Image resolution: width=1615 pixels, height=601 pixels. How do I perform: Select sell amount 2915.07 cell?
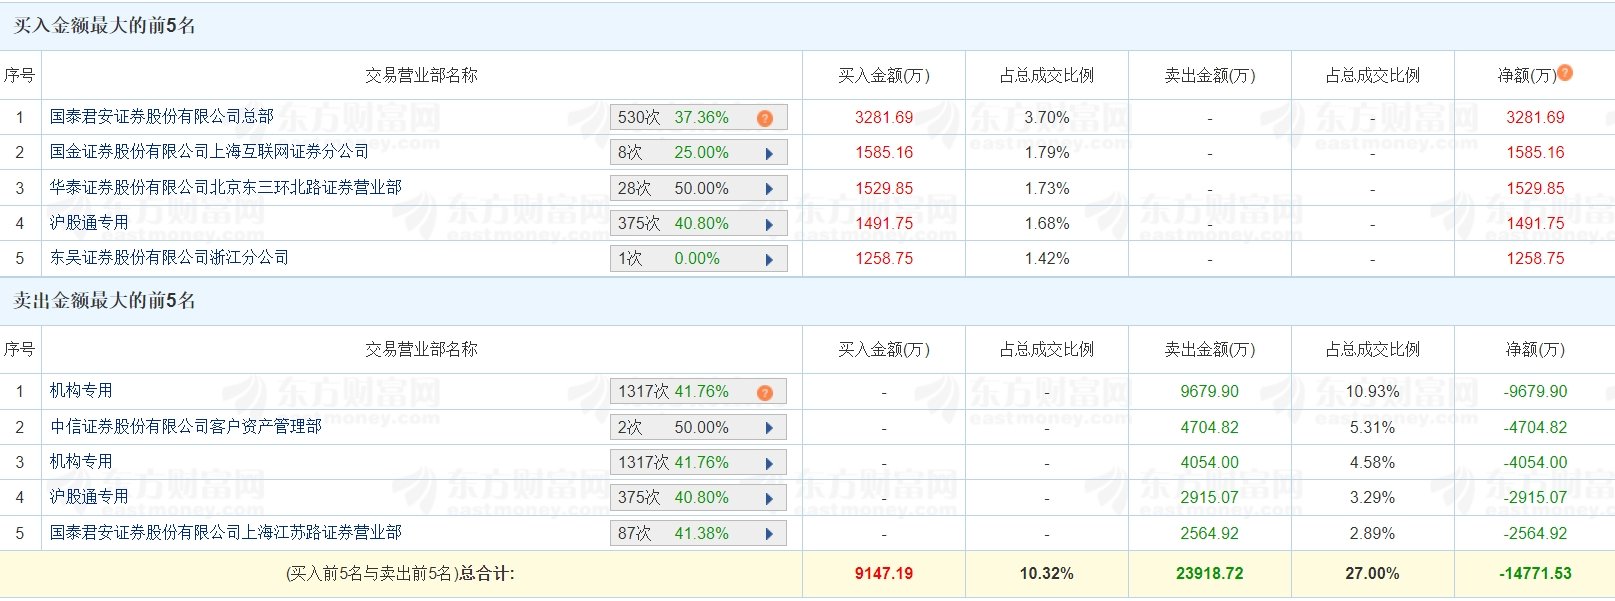point(1210,498)
